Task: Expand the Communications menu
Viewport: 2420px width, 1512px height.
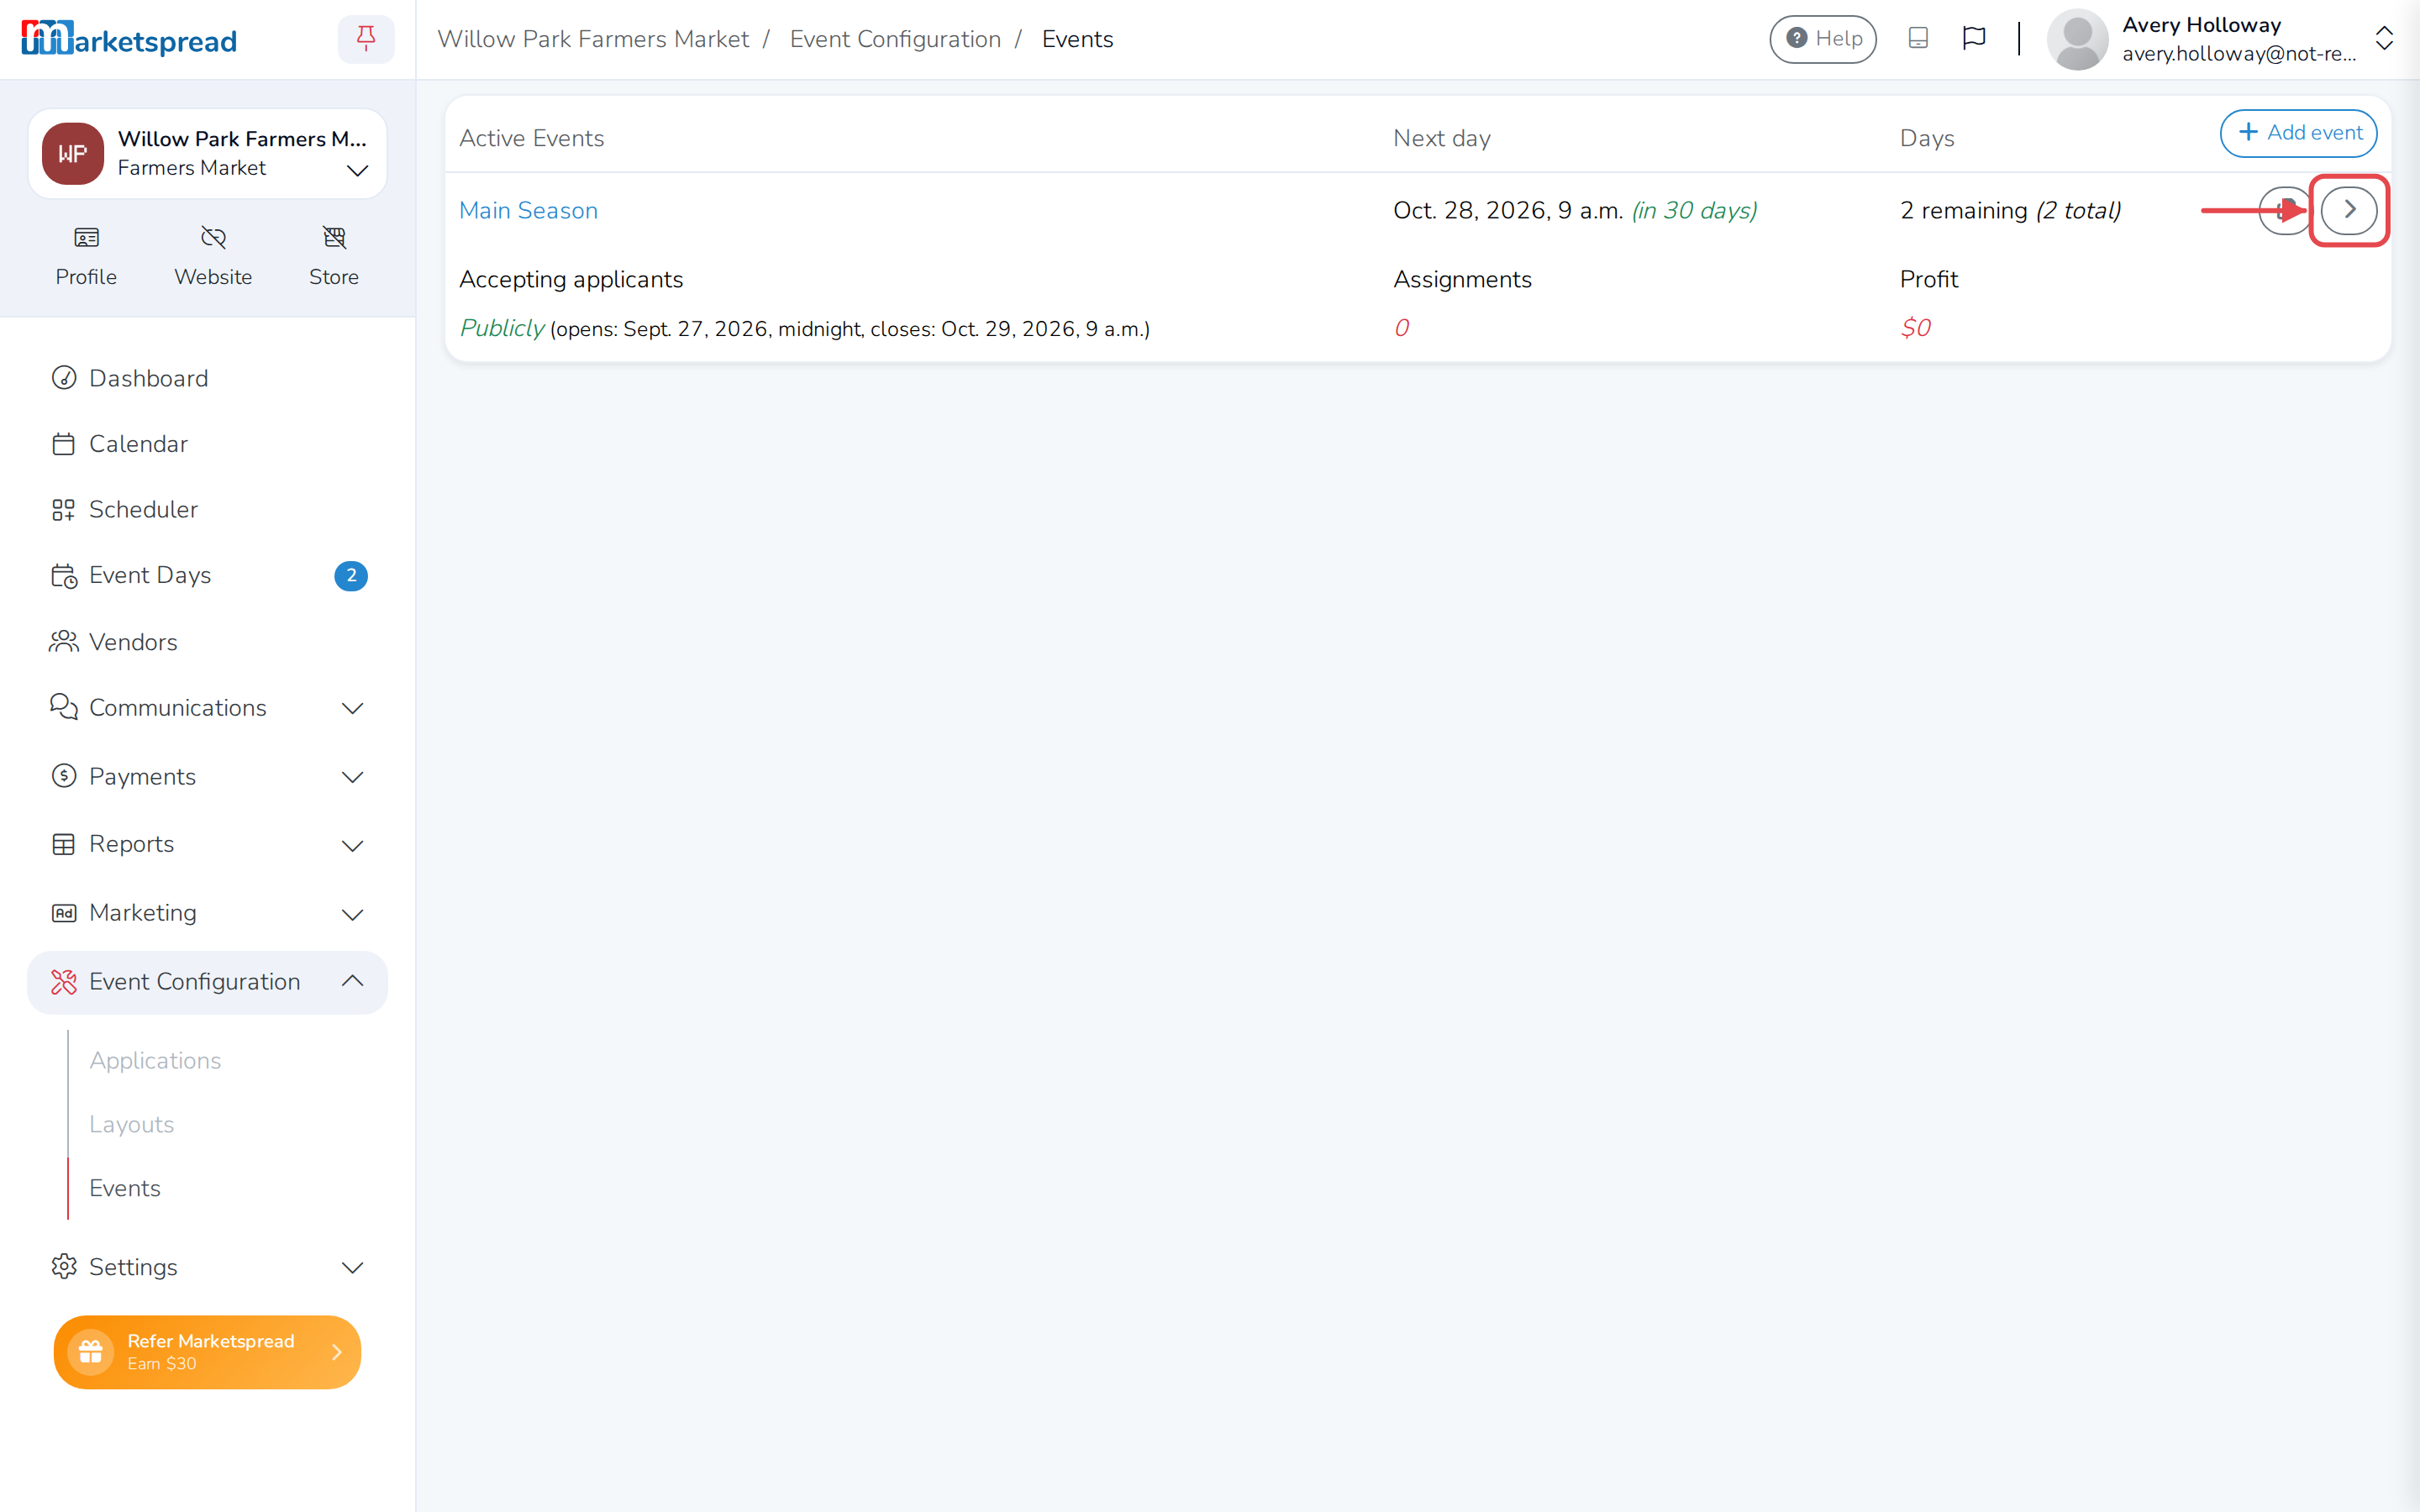Action: tap(207, 708)
